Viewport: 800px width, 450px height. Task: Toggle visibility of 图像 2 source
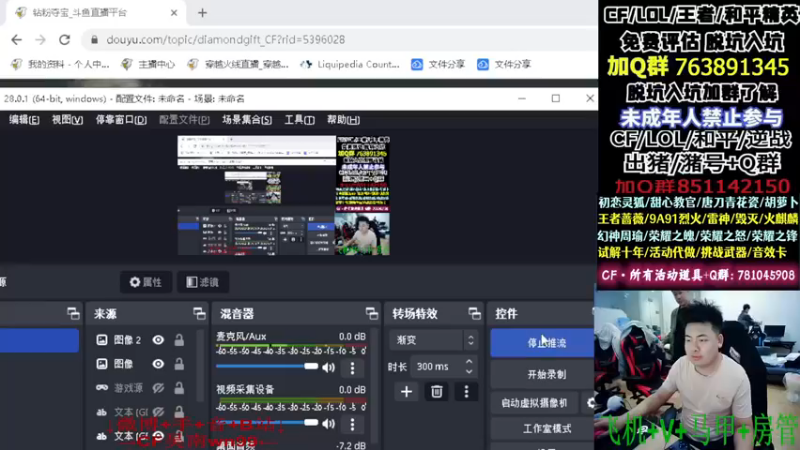tap(158, 340)
